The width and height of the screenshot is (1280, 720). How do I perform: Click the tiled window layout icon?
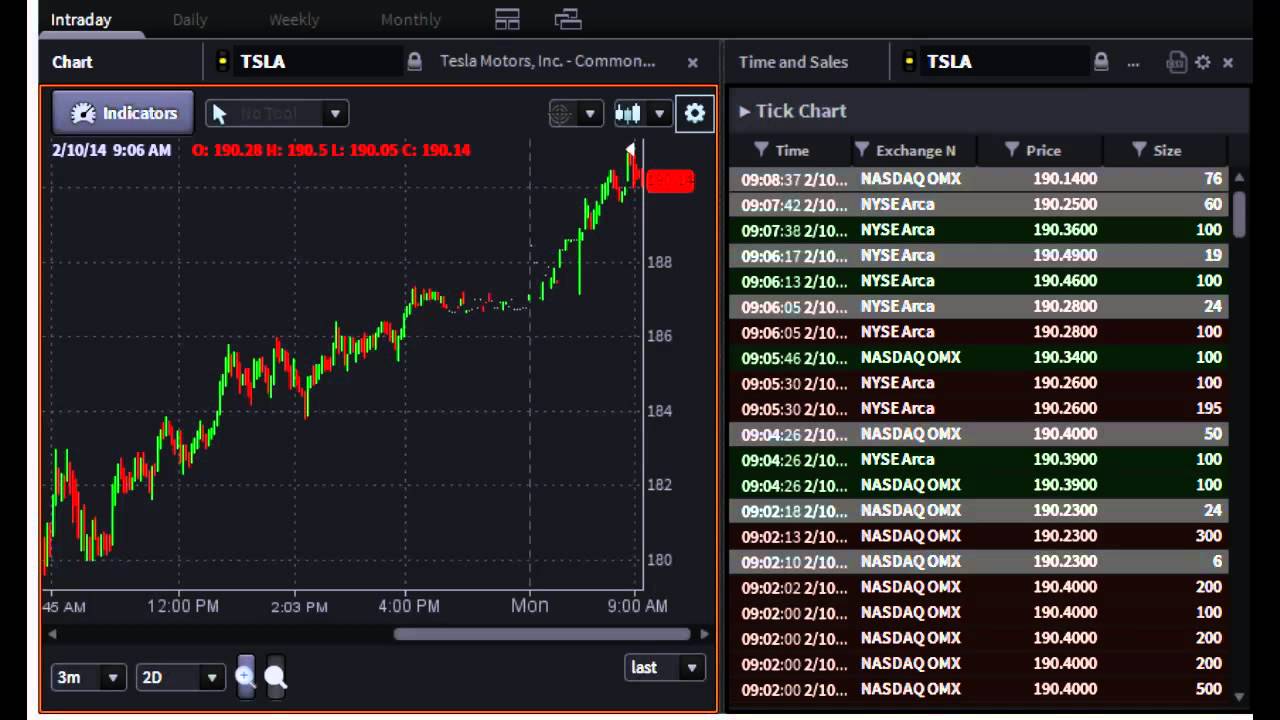(507, 19)
